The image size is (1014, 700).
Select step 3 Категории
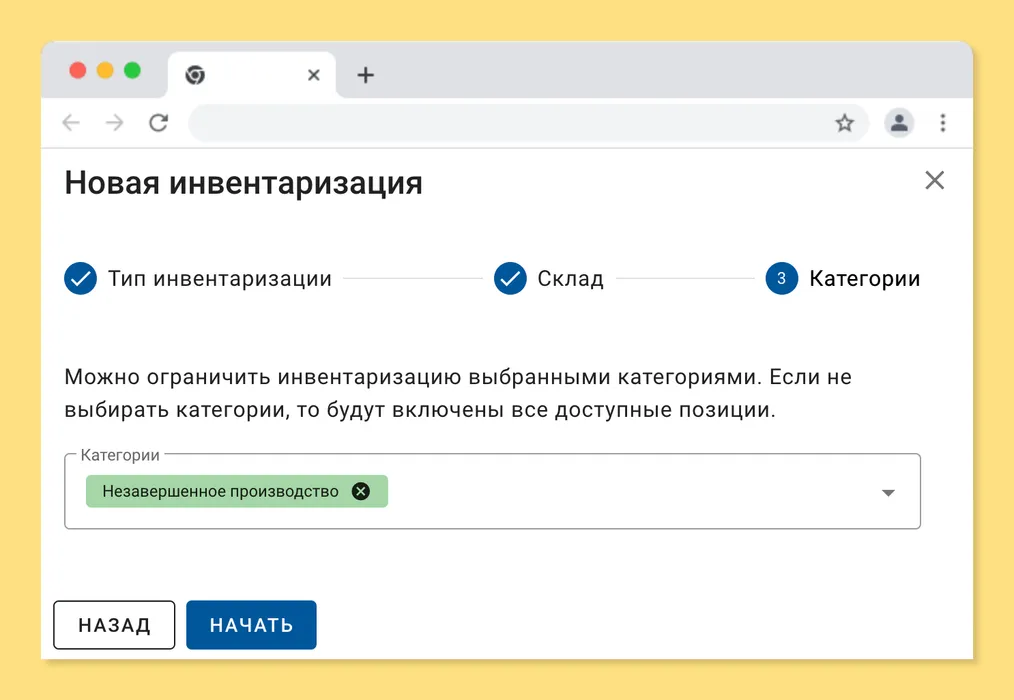click(x=843, y=278)
